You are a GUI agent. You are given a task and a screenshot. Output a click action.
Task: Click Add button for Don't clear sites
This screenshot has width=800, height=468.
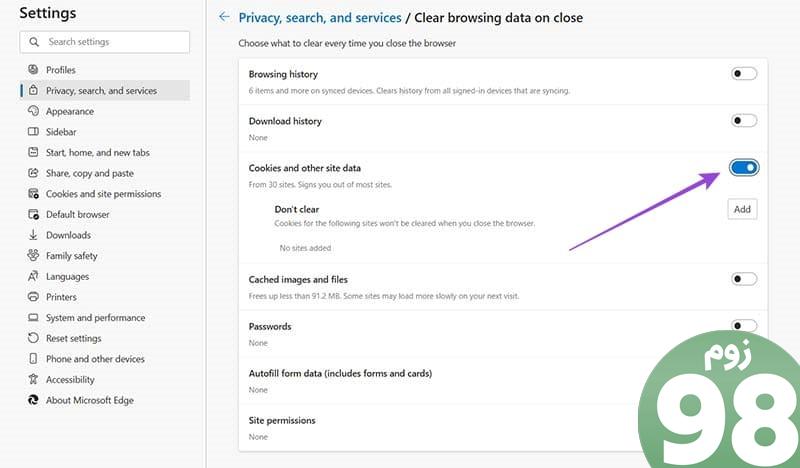pos(742,209)
